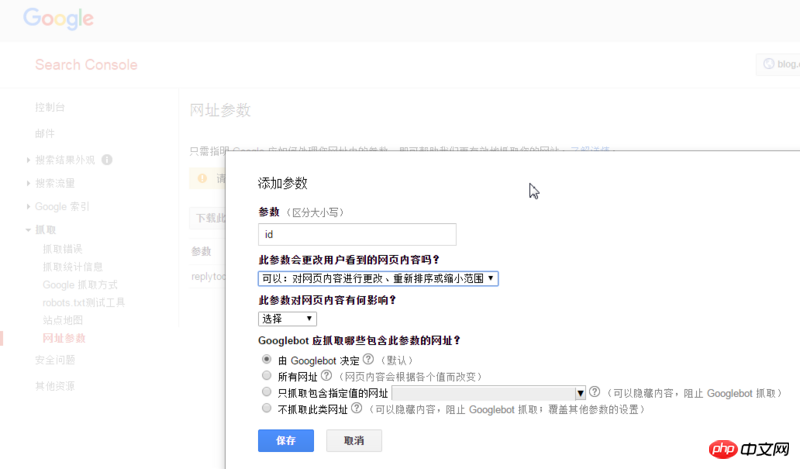Click the 添加参数 dialog title
800x469 pixels.
(x=283, y=183)
